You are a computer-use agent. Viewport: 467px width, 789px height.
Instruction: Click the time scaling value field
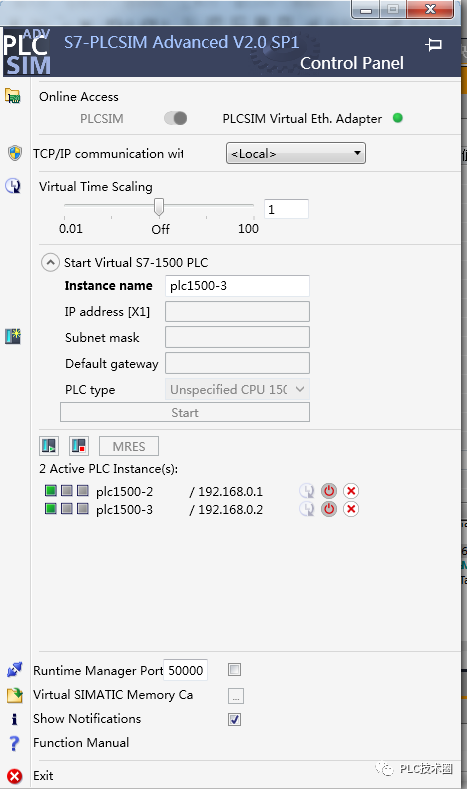point(286,209)
